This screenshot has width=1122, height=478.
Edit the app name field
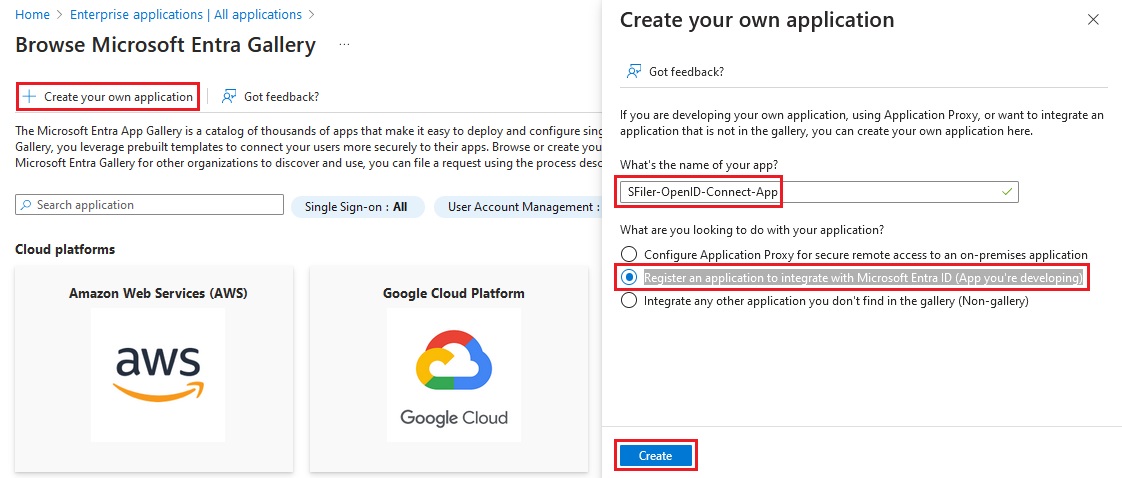coord(819,192)
